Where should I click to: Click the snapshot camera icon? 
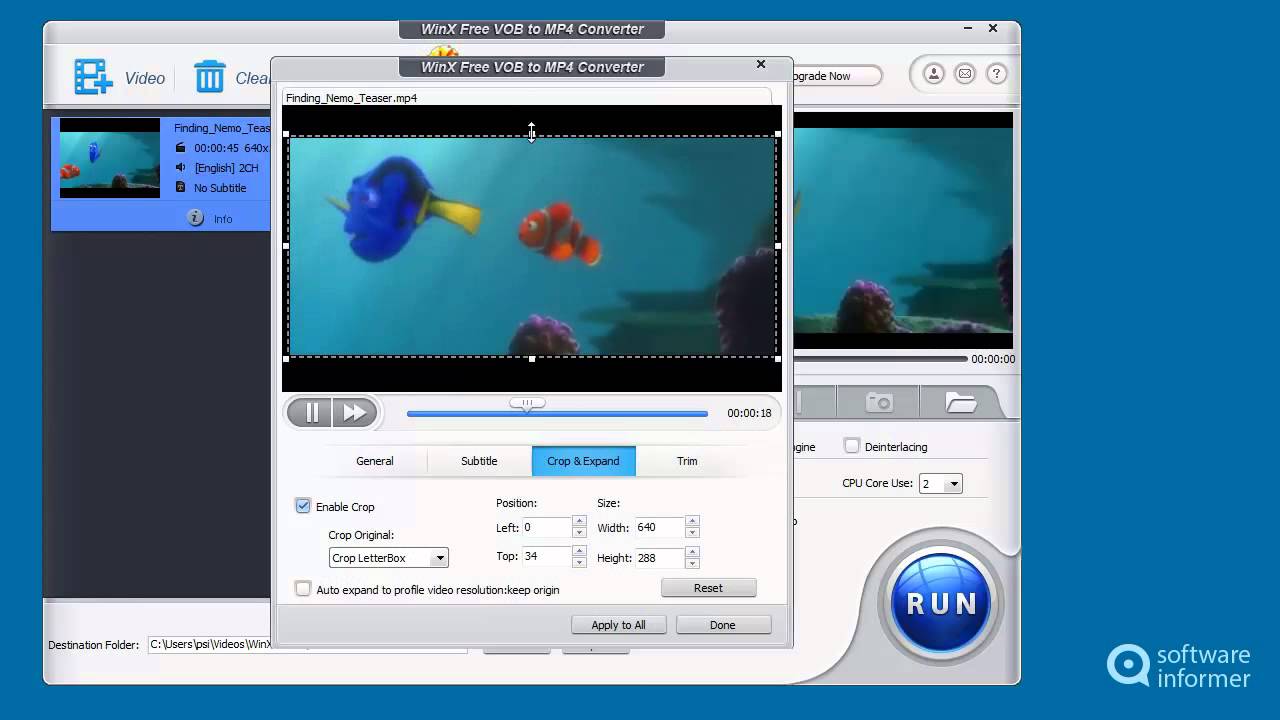click(x=879, y=402)
